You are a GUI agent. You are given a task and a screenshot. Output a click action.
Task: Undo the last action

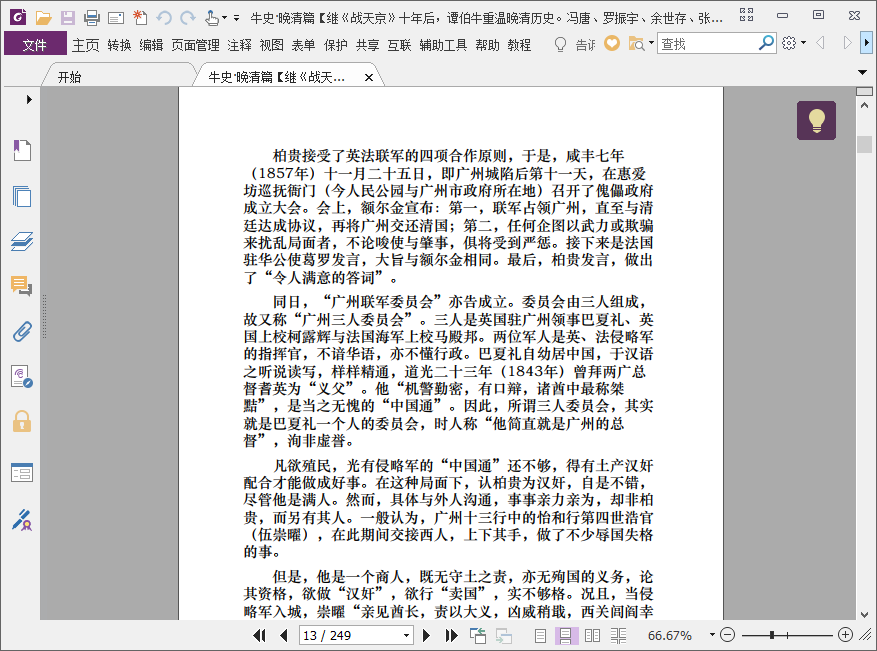pyautogui.click(x=163, y=18)
